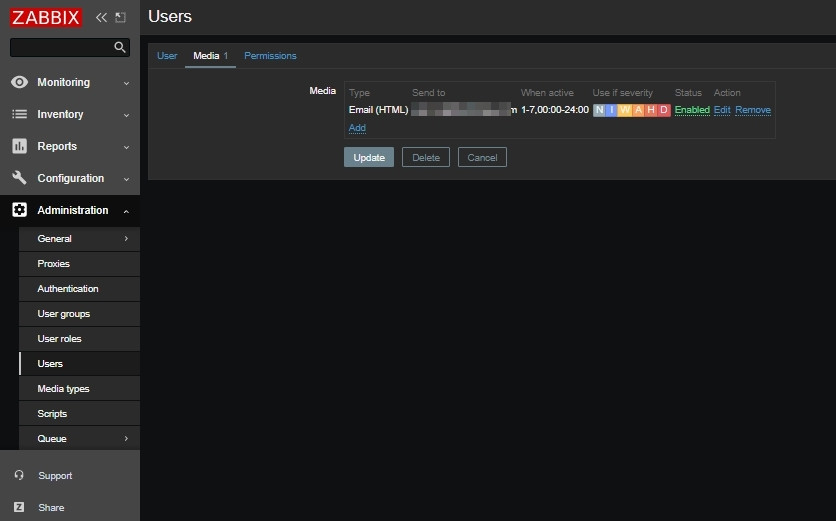
Task: Click the hide sidebar icon
Action: point(120,18)
